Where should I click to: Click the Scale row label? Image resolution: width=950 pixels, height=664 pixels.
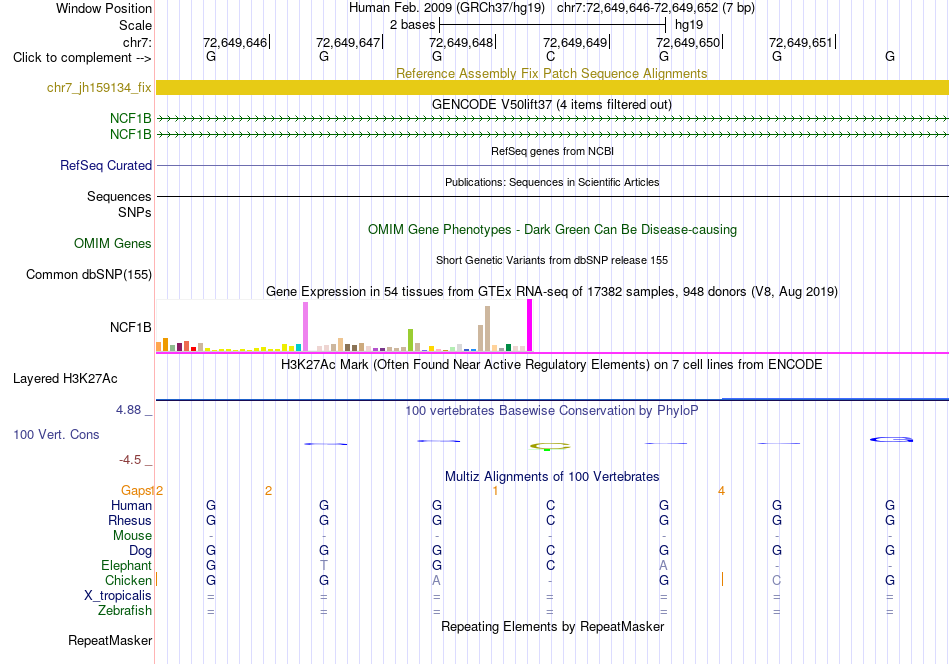135,25
